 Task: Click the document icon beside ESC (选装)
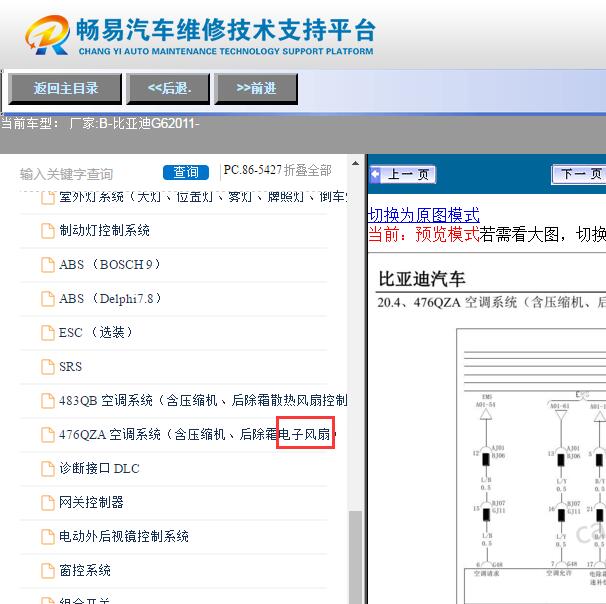[x=48, y=333]
